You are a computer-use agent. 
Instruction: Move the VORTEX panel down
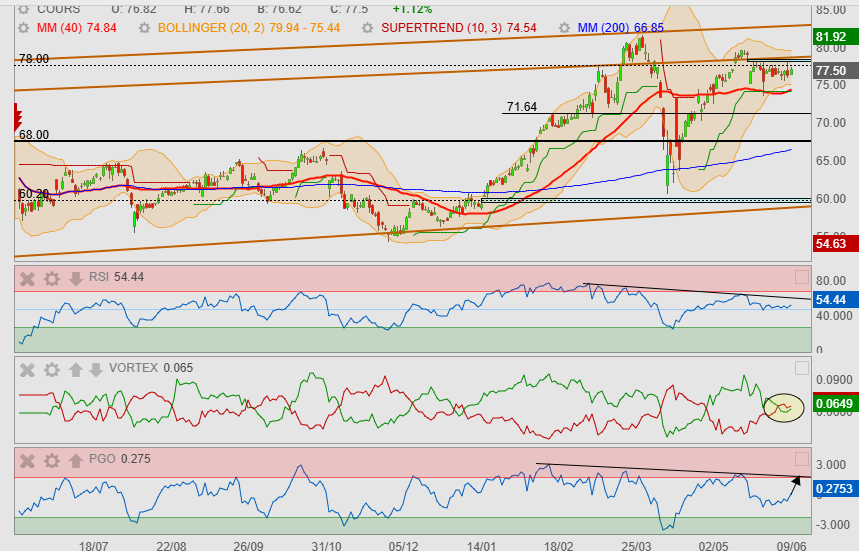point(96,370)
